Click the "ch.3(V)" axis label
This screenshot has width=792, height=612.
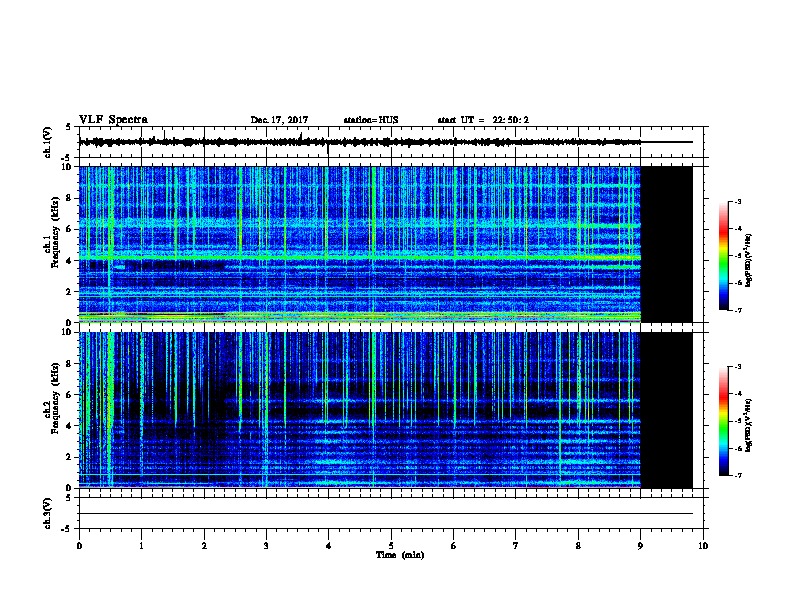pos(48,513)
